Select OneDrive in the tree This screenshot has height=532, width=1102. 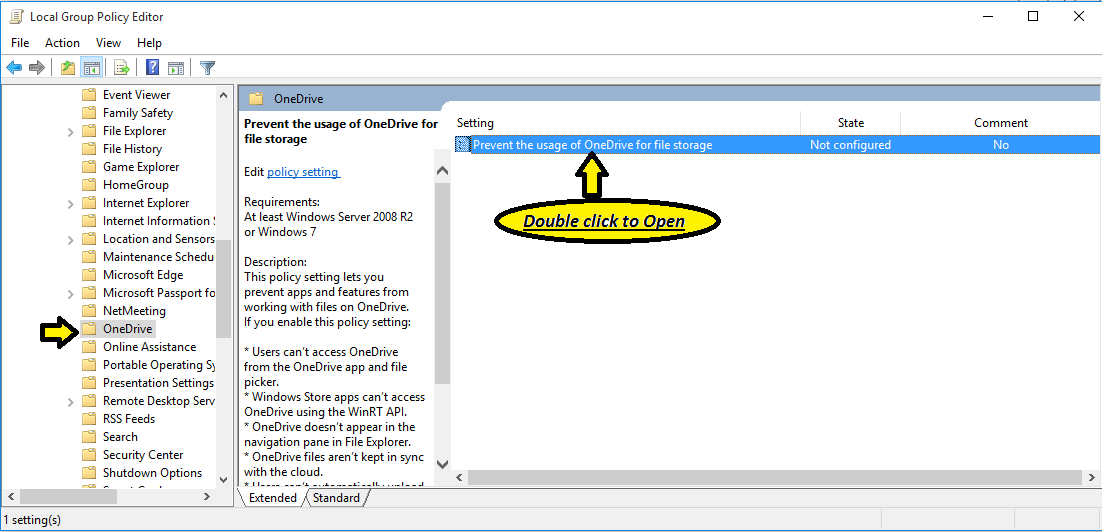click(127, 329)
